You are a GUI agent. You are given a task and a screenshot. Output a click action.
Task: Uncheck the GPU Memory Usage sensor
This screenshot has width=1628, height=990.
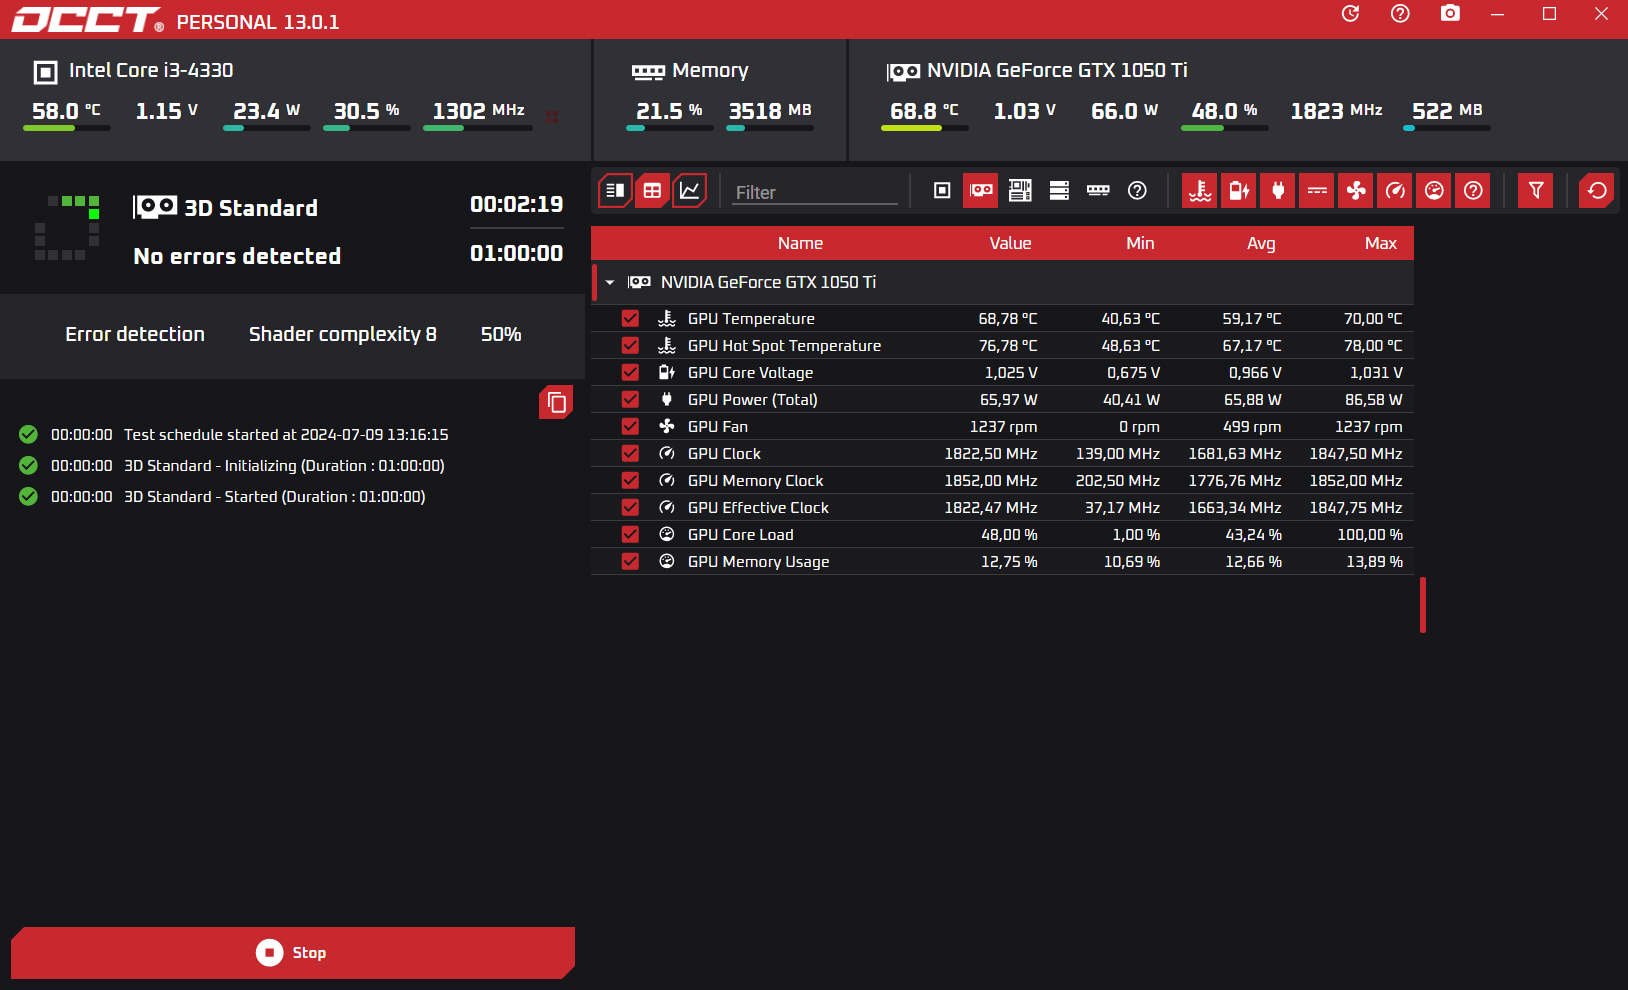[x=630, y=561]
